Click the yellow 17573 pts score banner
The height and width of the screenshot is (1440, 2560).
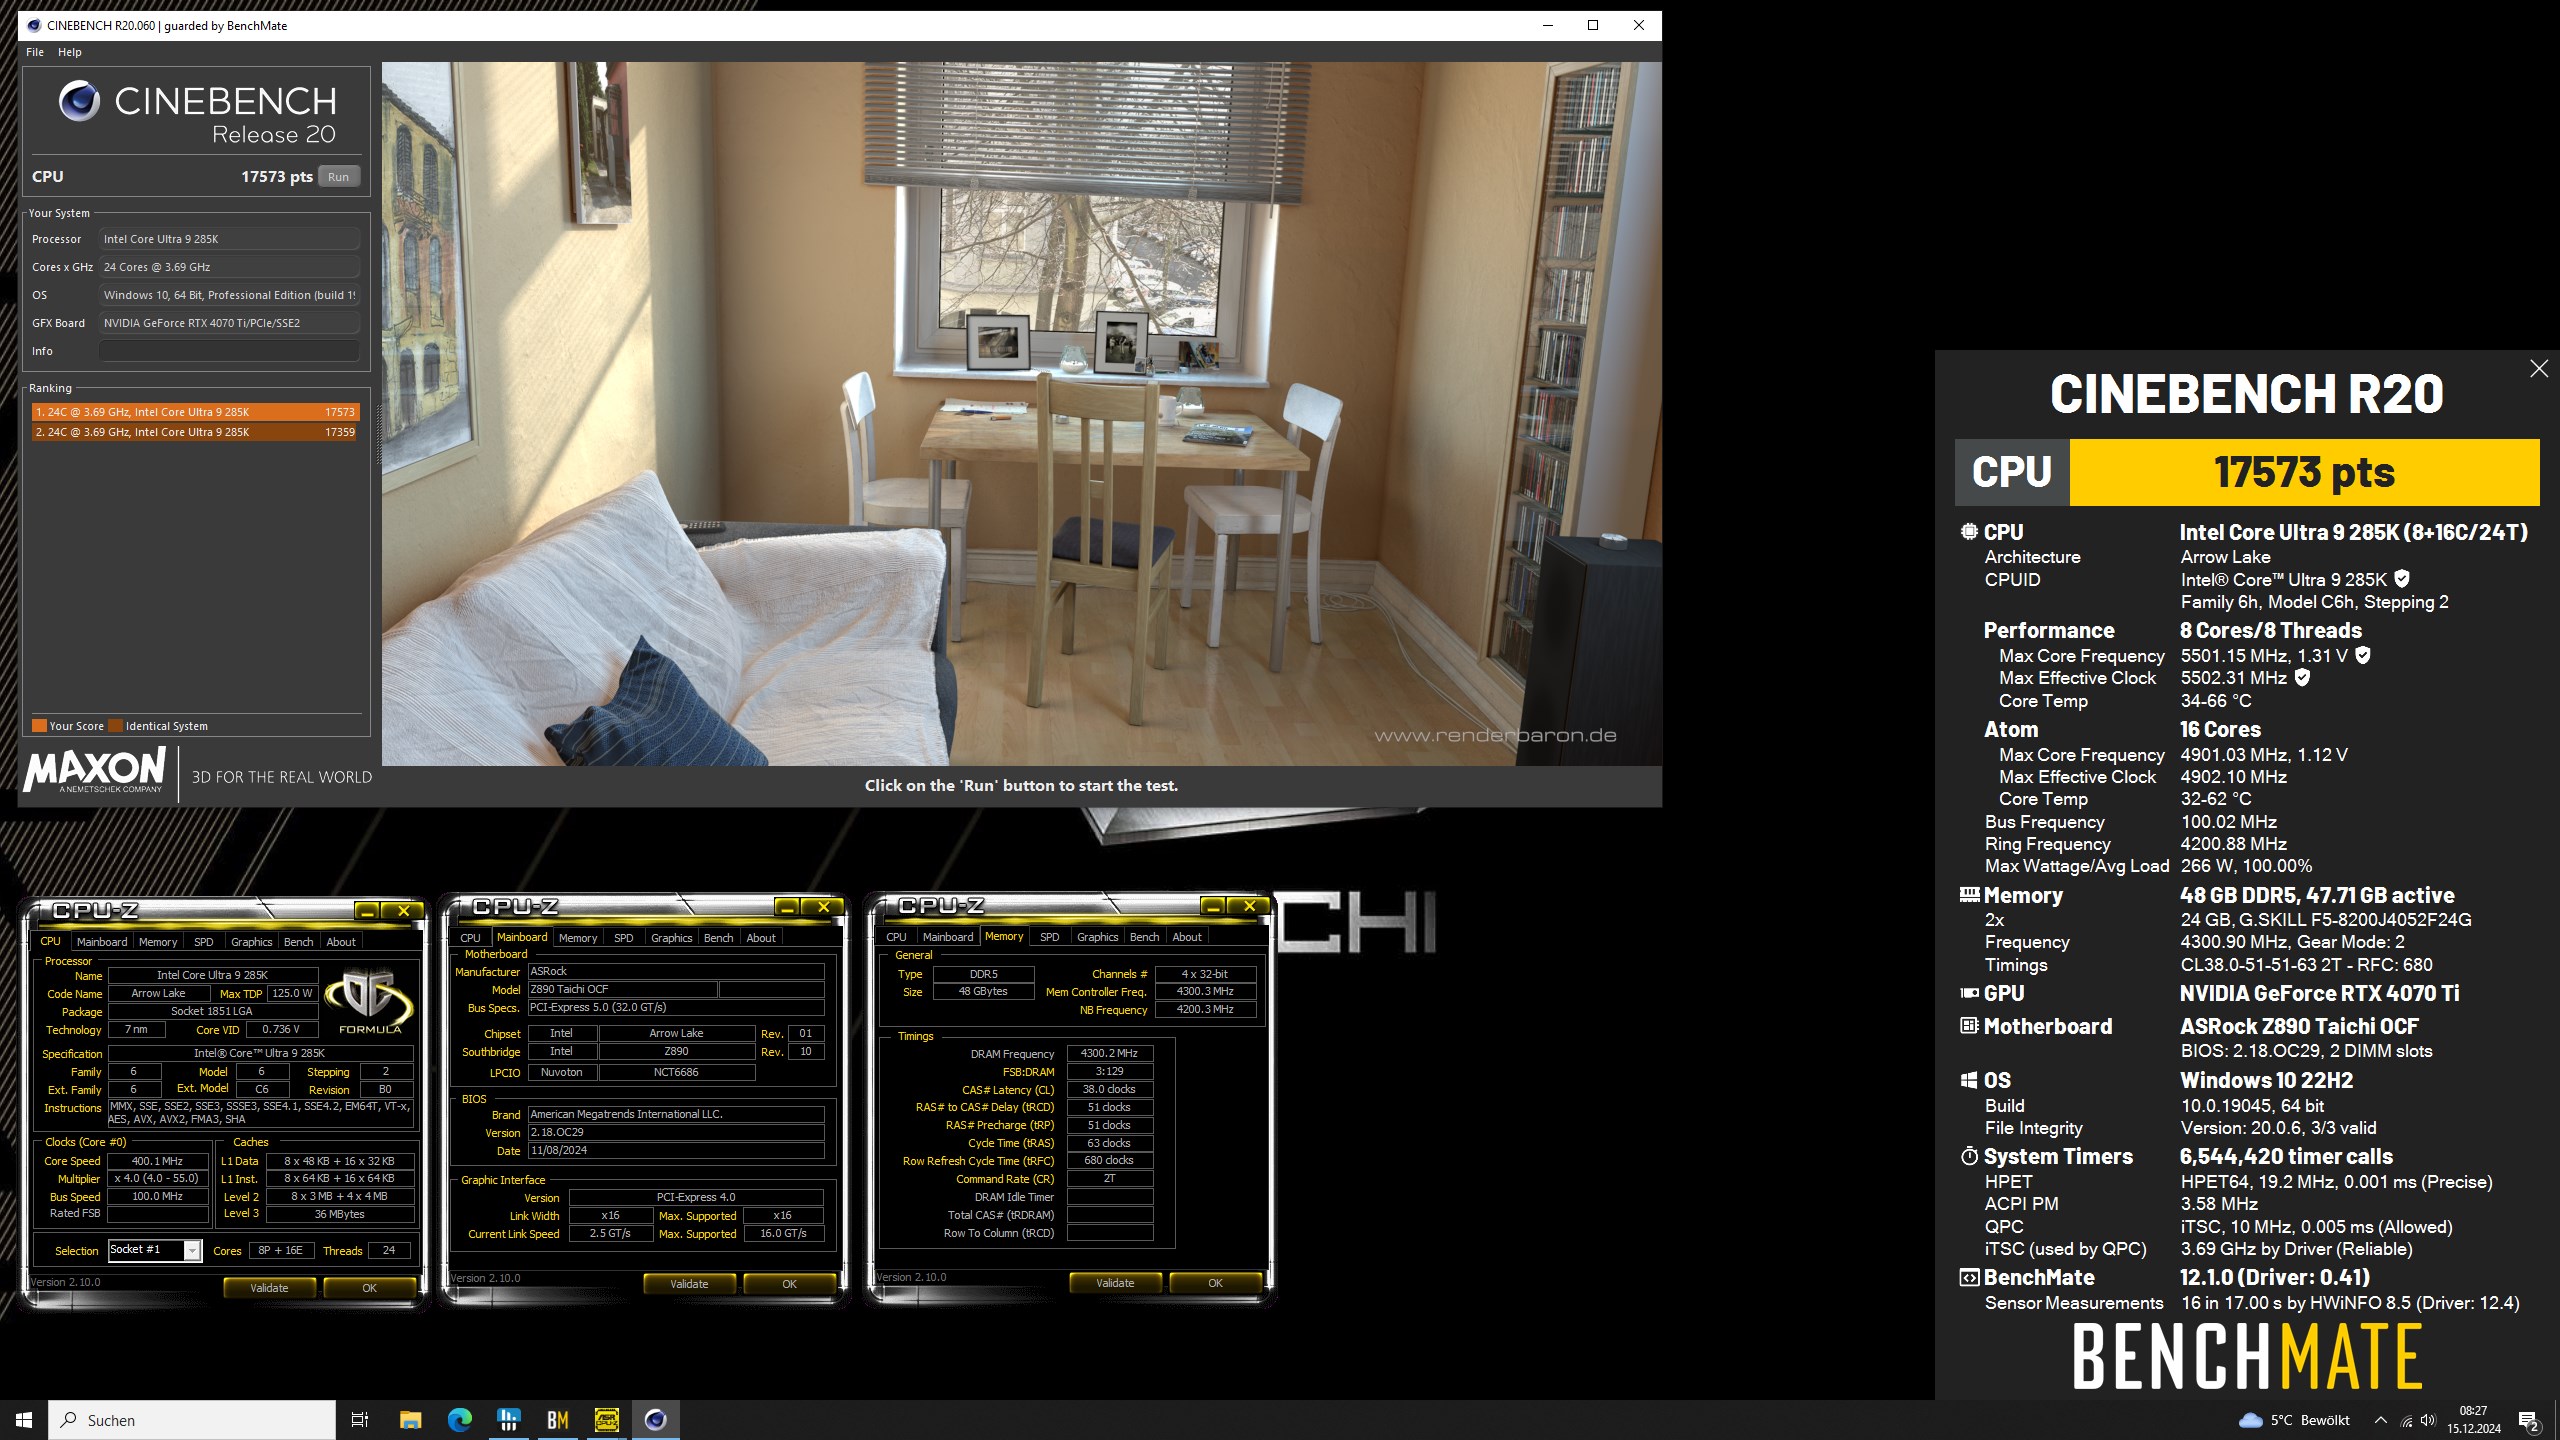[x=2304, y=472]
